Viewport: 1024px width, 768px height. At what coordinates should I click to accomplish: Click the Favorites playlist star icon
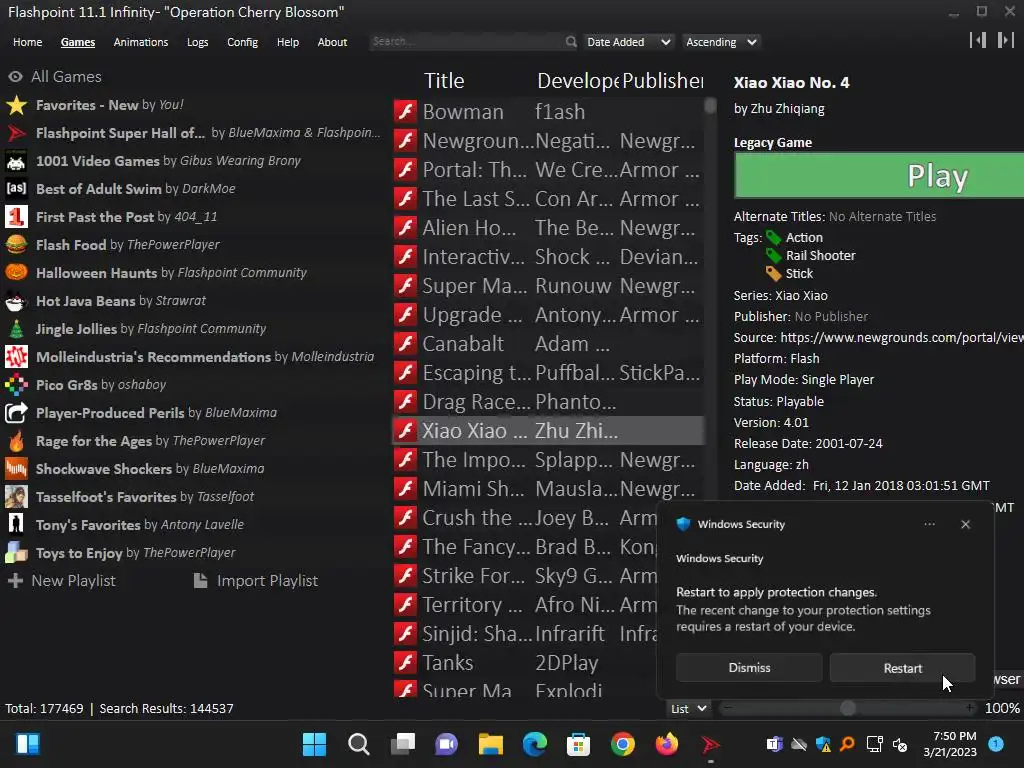pyautogui.click(x=16, y=105)
